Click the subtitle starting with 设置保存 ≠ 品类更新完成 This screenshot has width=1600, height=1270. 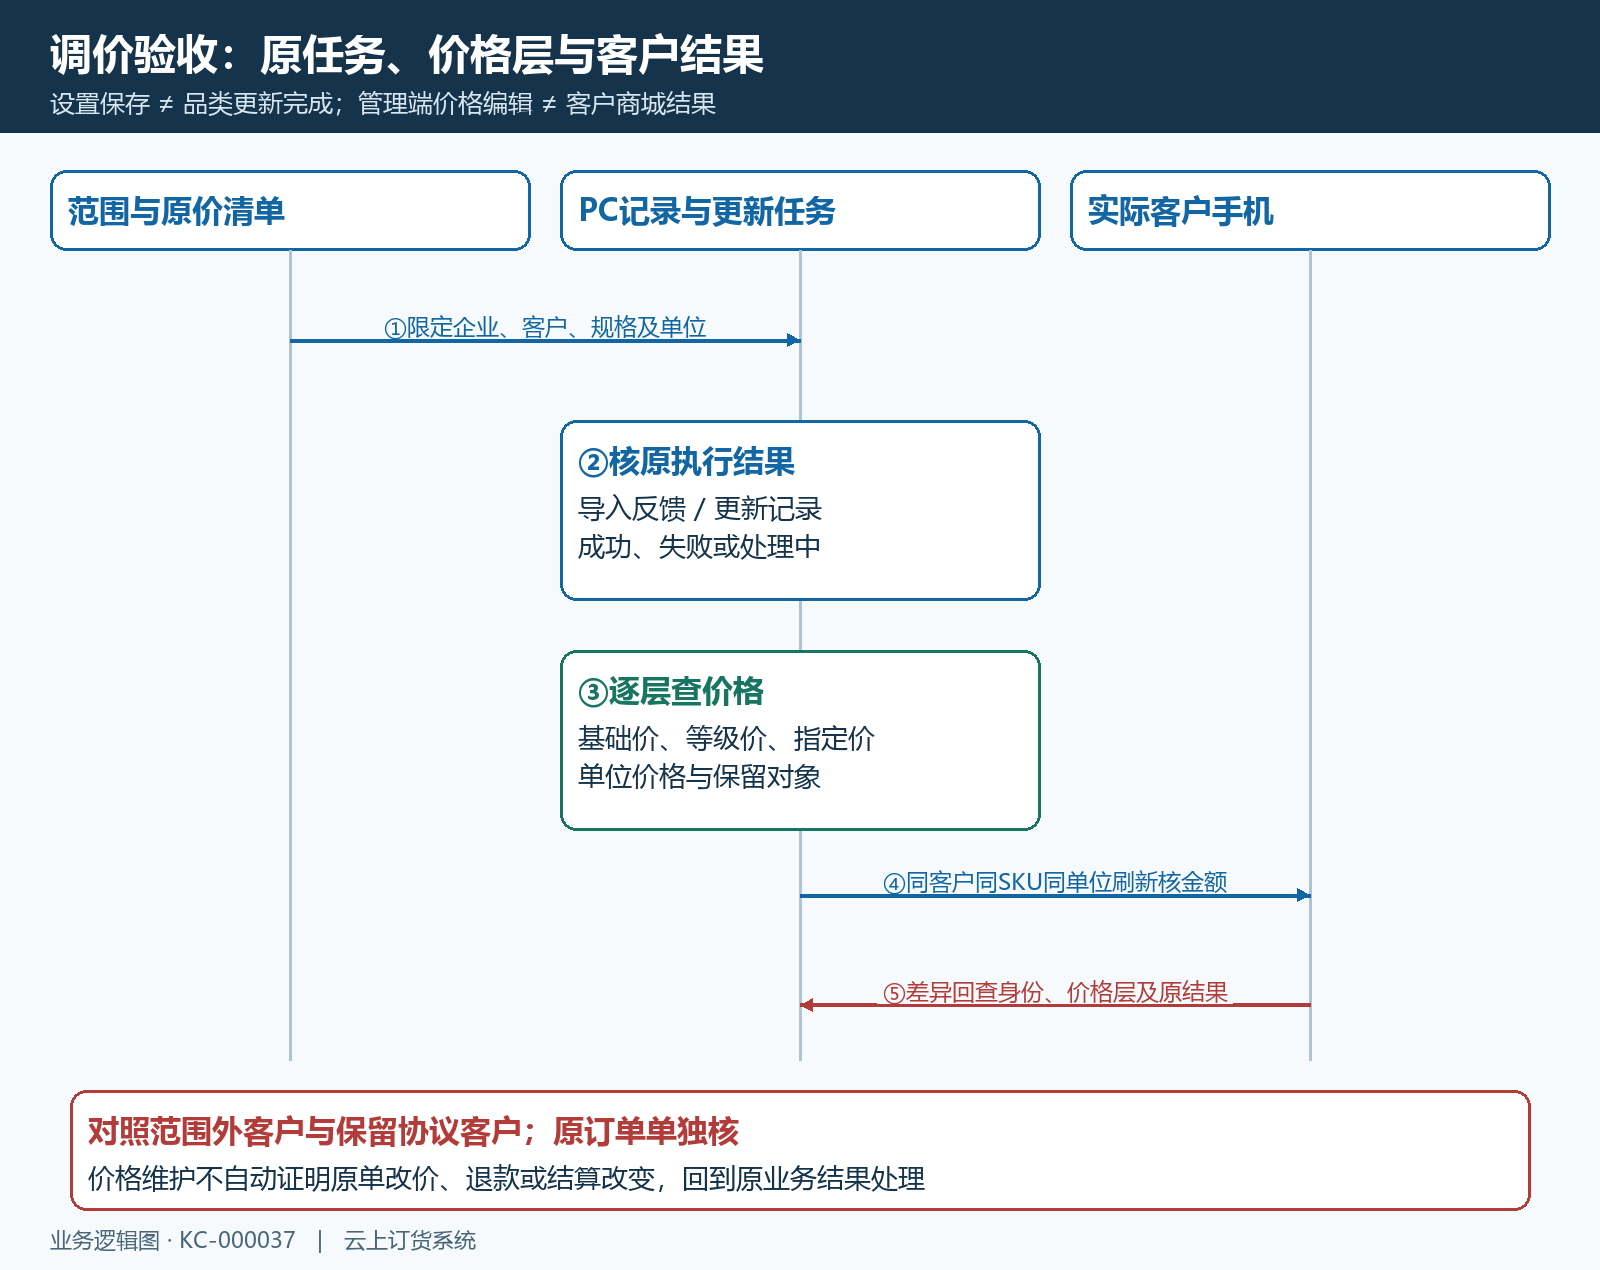tap(383, 104)
